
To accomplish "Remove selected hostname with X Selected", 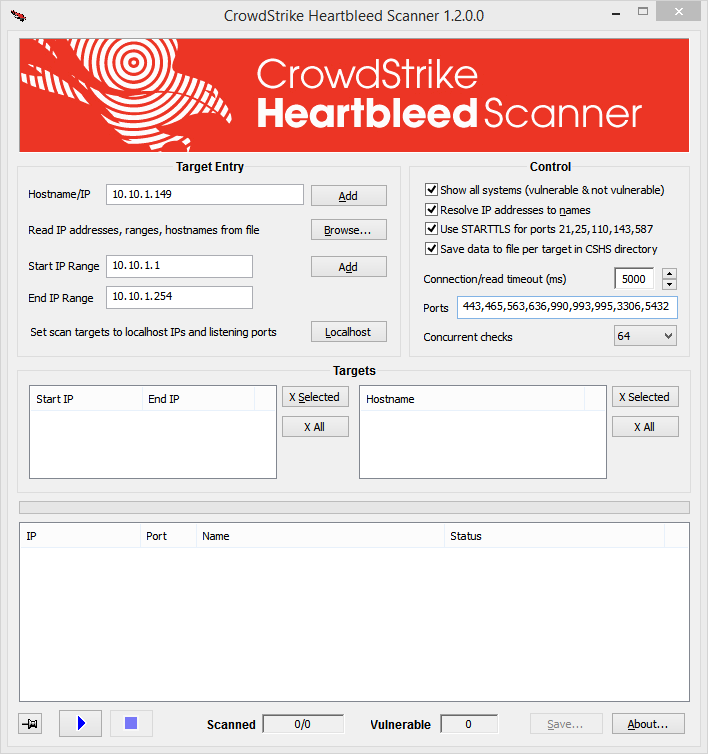I will pos(645,397).
